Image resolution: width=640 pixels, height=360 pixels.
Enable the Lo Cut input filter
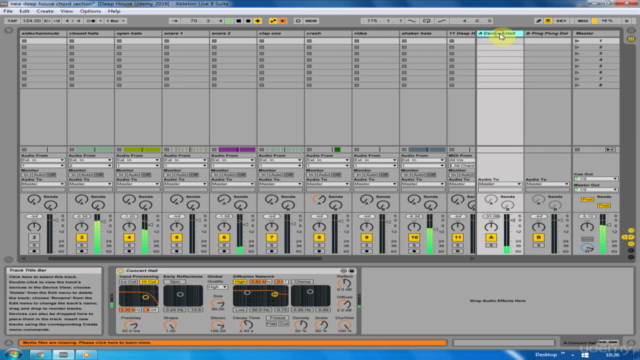(x=128, y=282)
